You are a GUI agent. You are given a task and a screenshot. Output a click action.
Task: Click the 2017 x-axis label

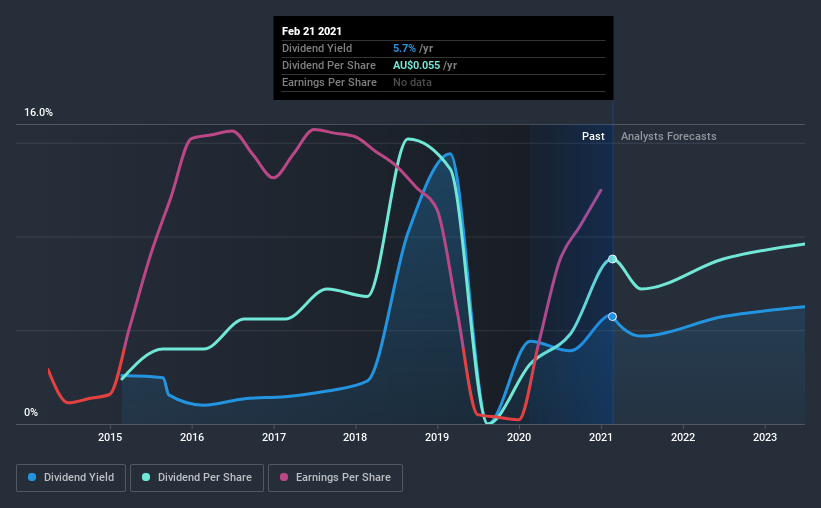[274, 437]
